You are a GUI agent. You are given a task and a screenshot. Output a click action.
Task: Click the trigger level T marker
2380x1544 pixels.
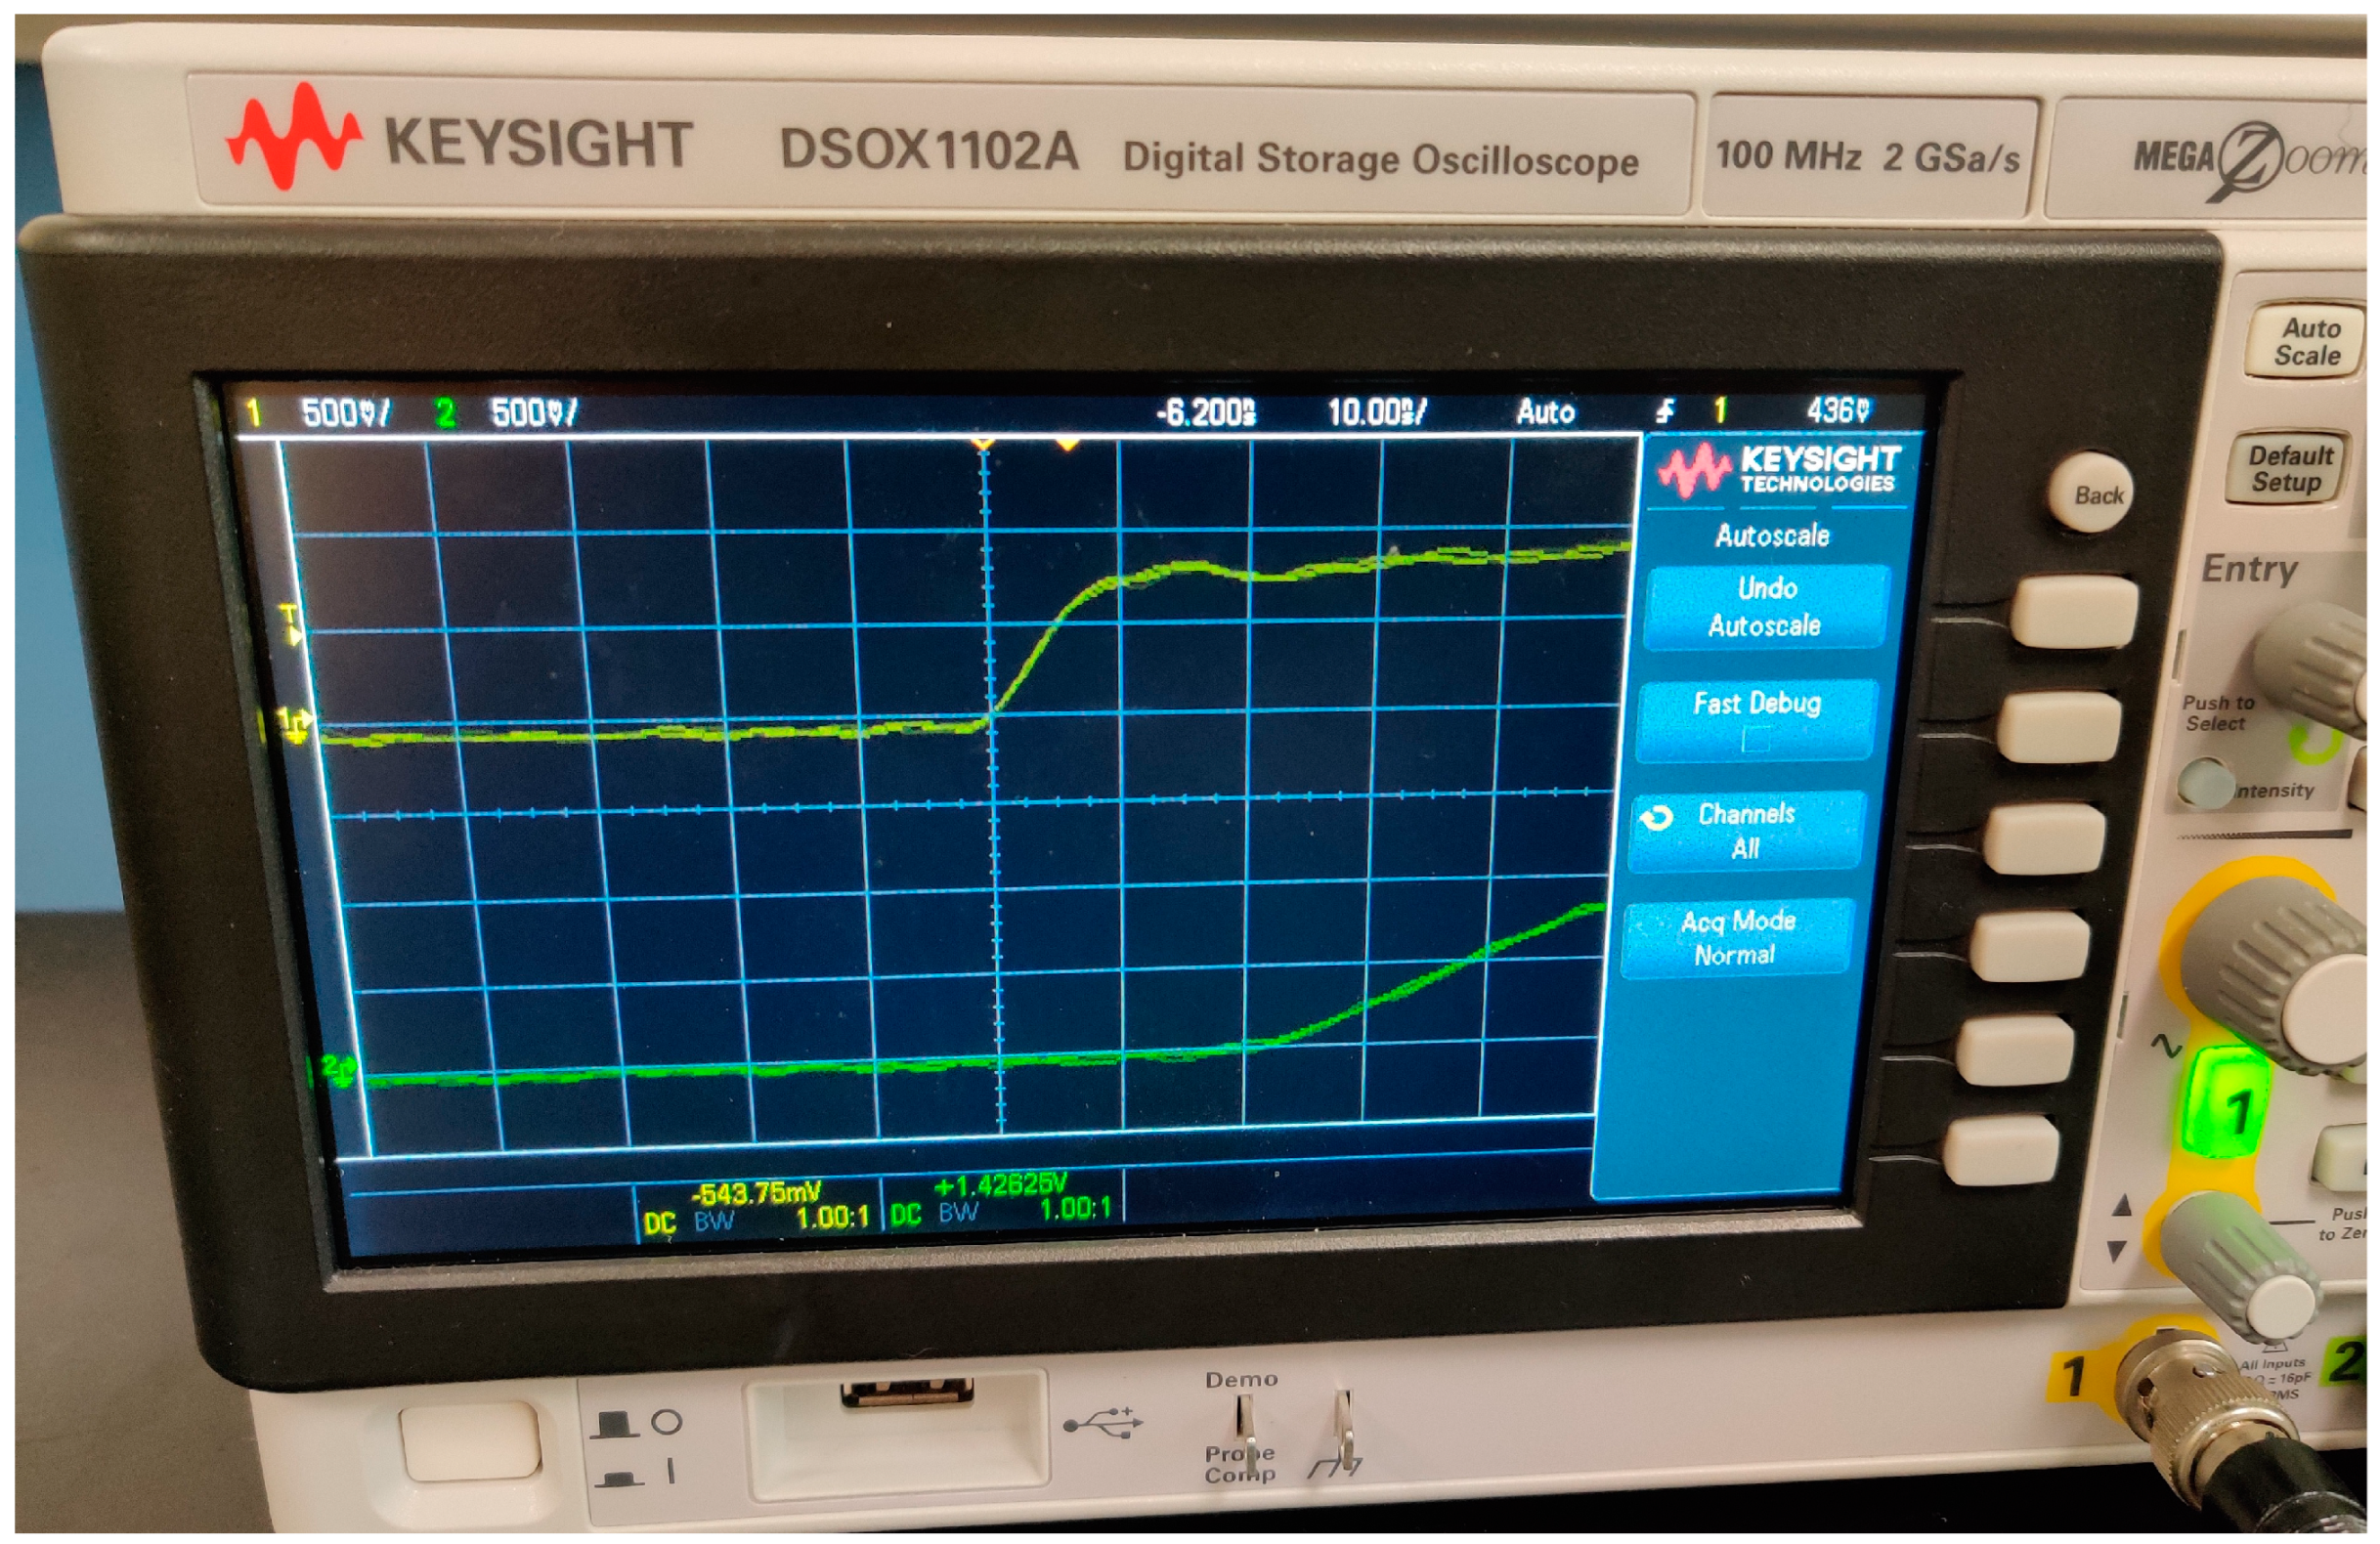[x=292, y=624]
